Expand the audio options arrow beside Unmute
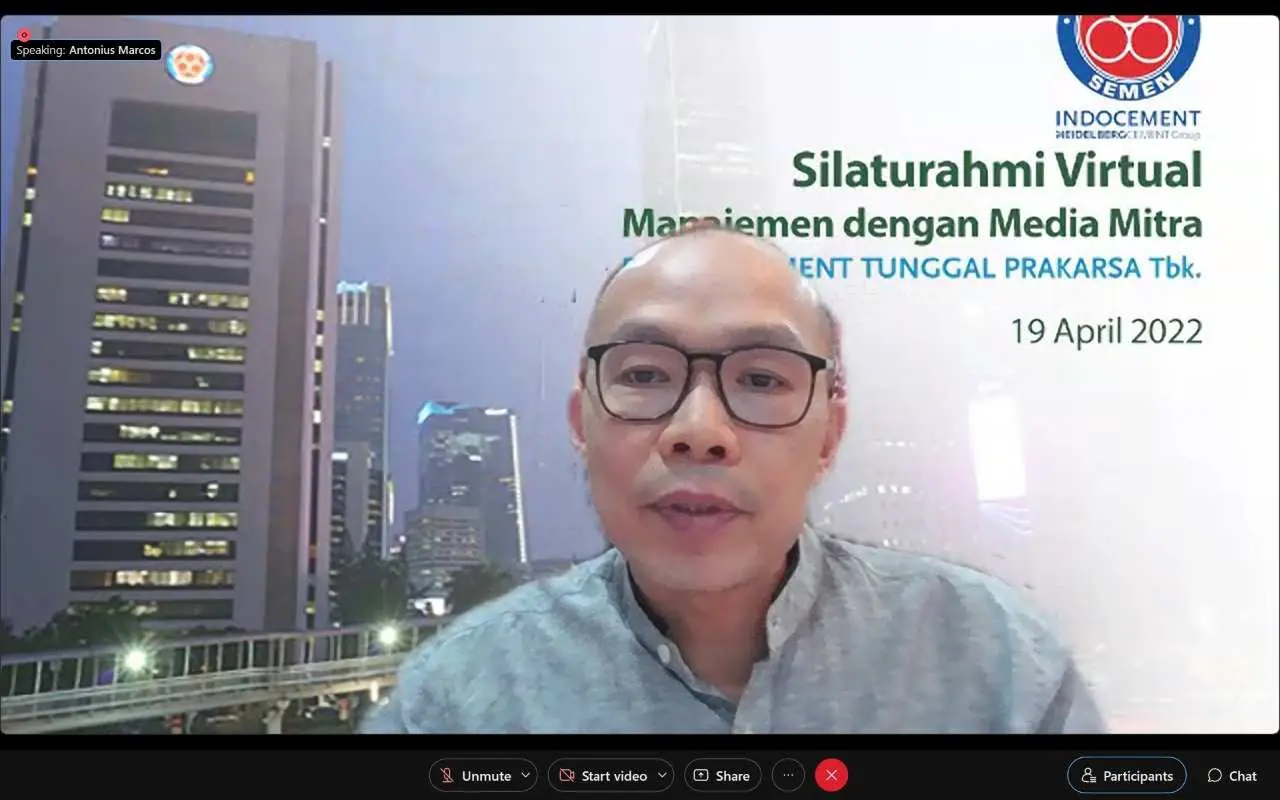The width and height of the screenshot is (1280, 800). [x=525, y=776]
